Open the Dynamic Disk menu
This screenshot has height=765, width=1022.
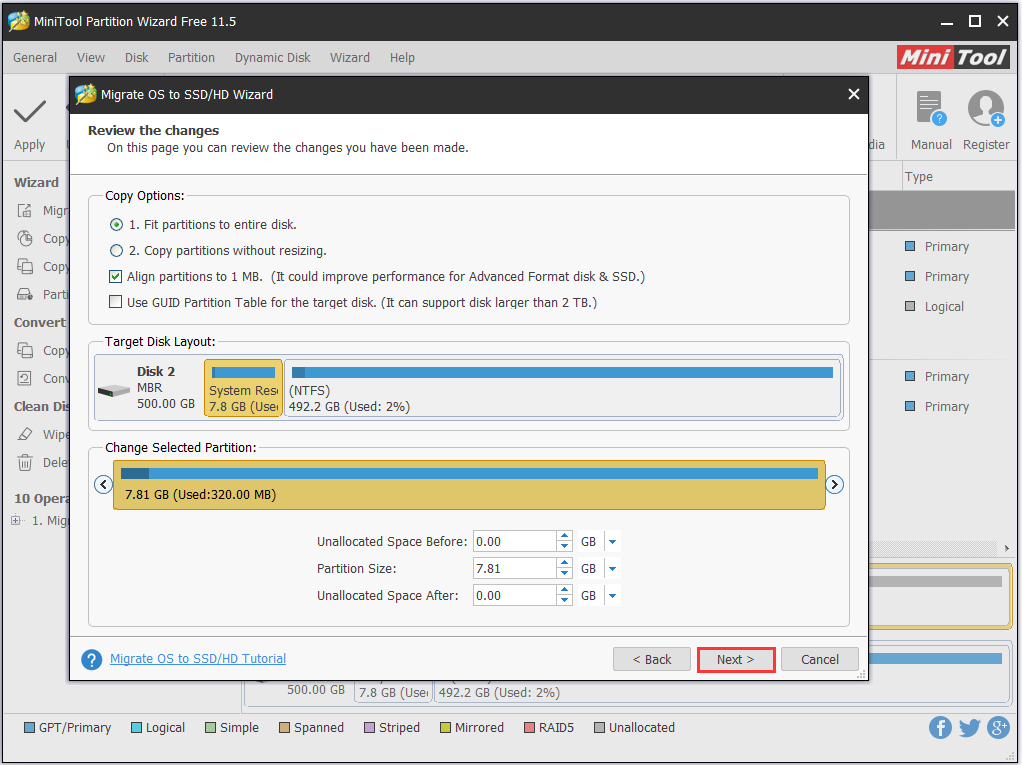click(x=272, y=57)
